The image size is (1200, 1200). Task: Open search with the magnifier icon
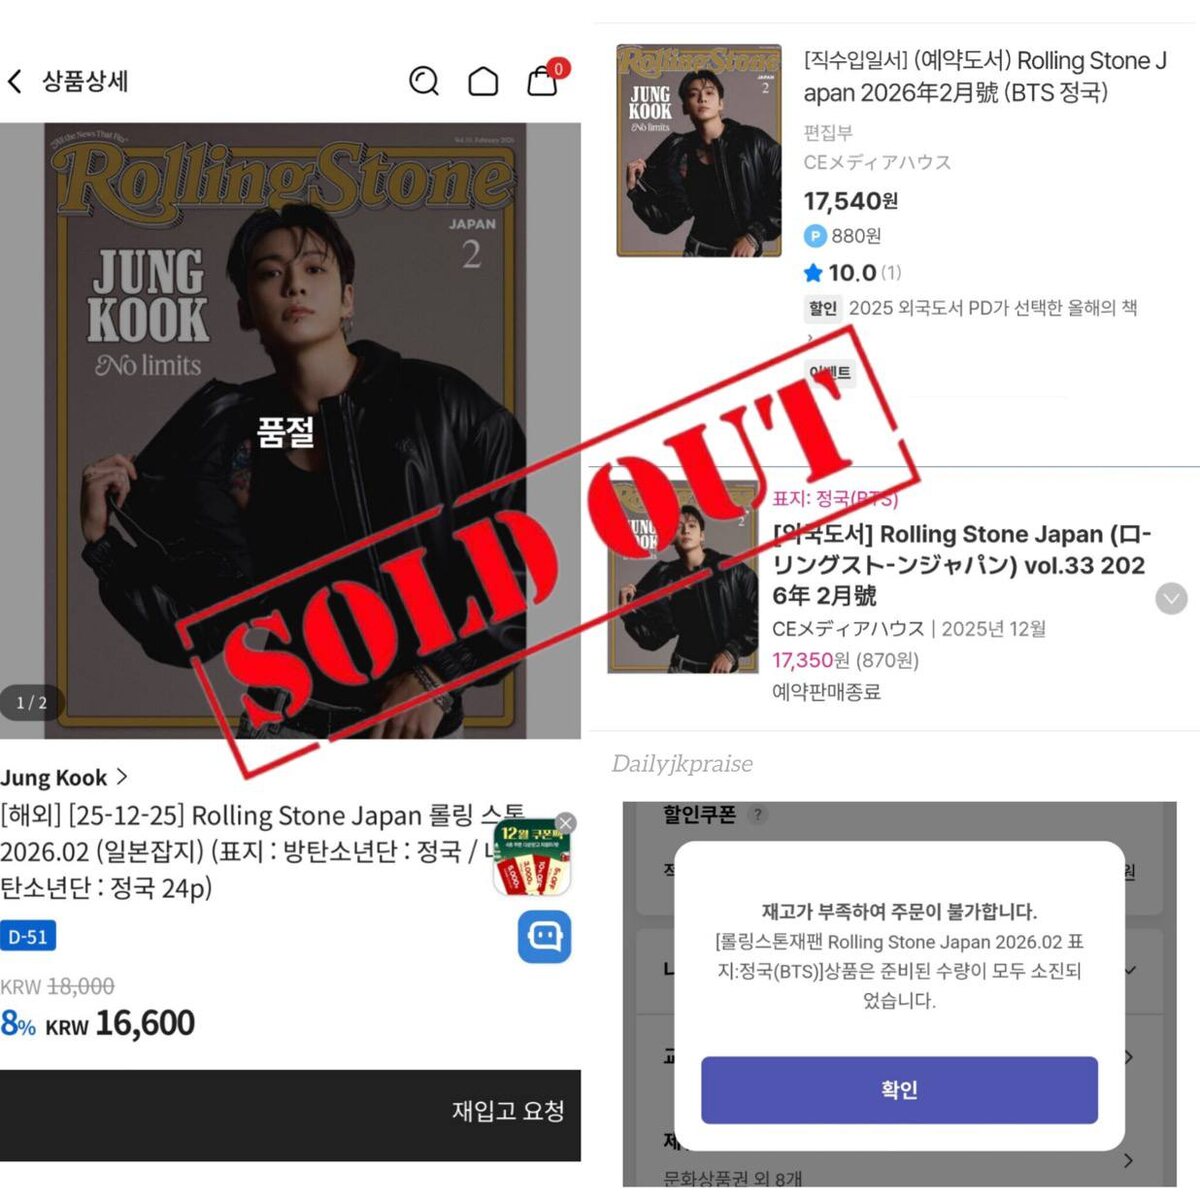(x=424, y=81)
